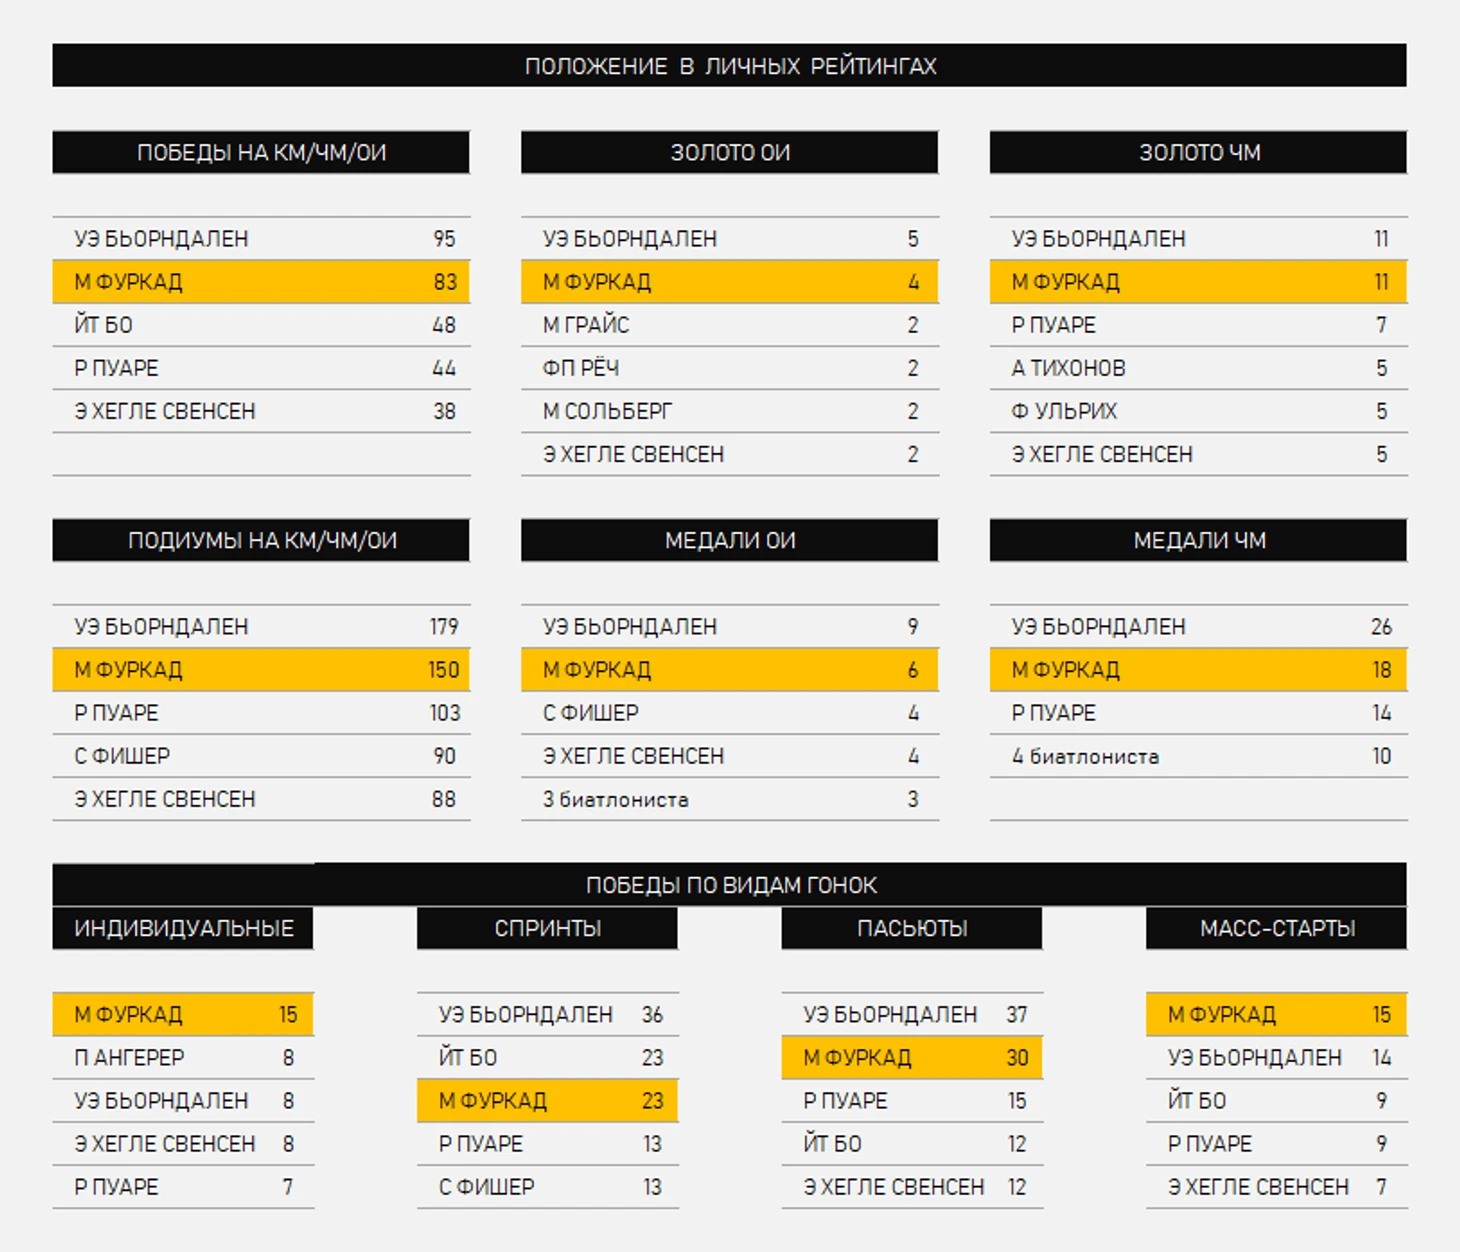
Task: Open the МАСС-СТАРТЫ column header
Action: pyautogui.click(x=1277, y=928)
